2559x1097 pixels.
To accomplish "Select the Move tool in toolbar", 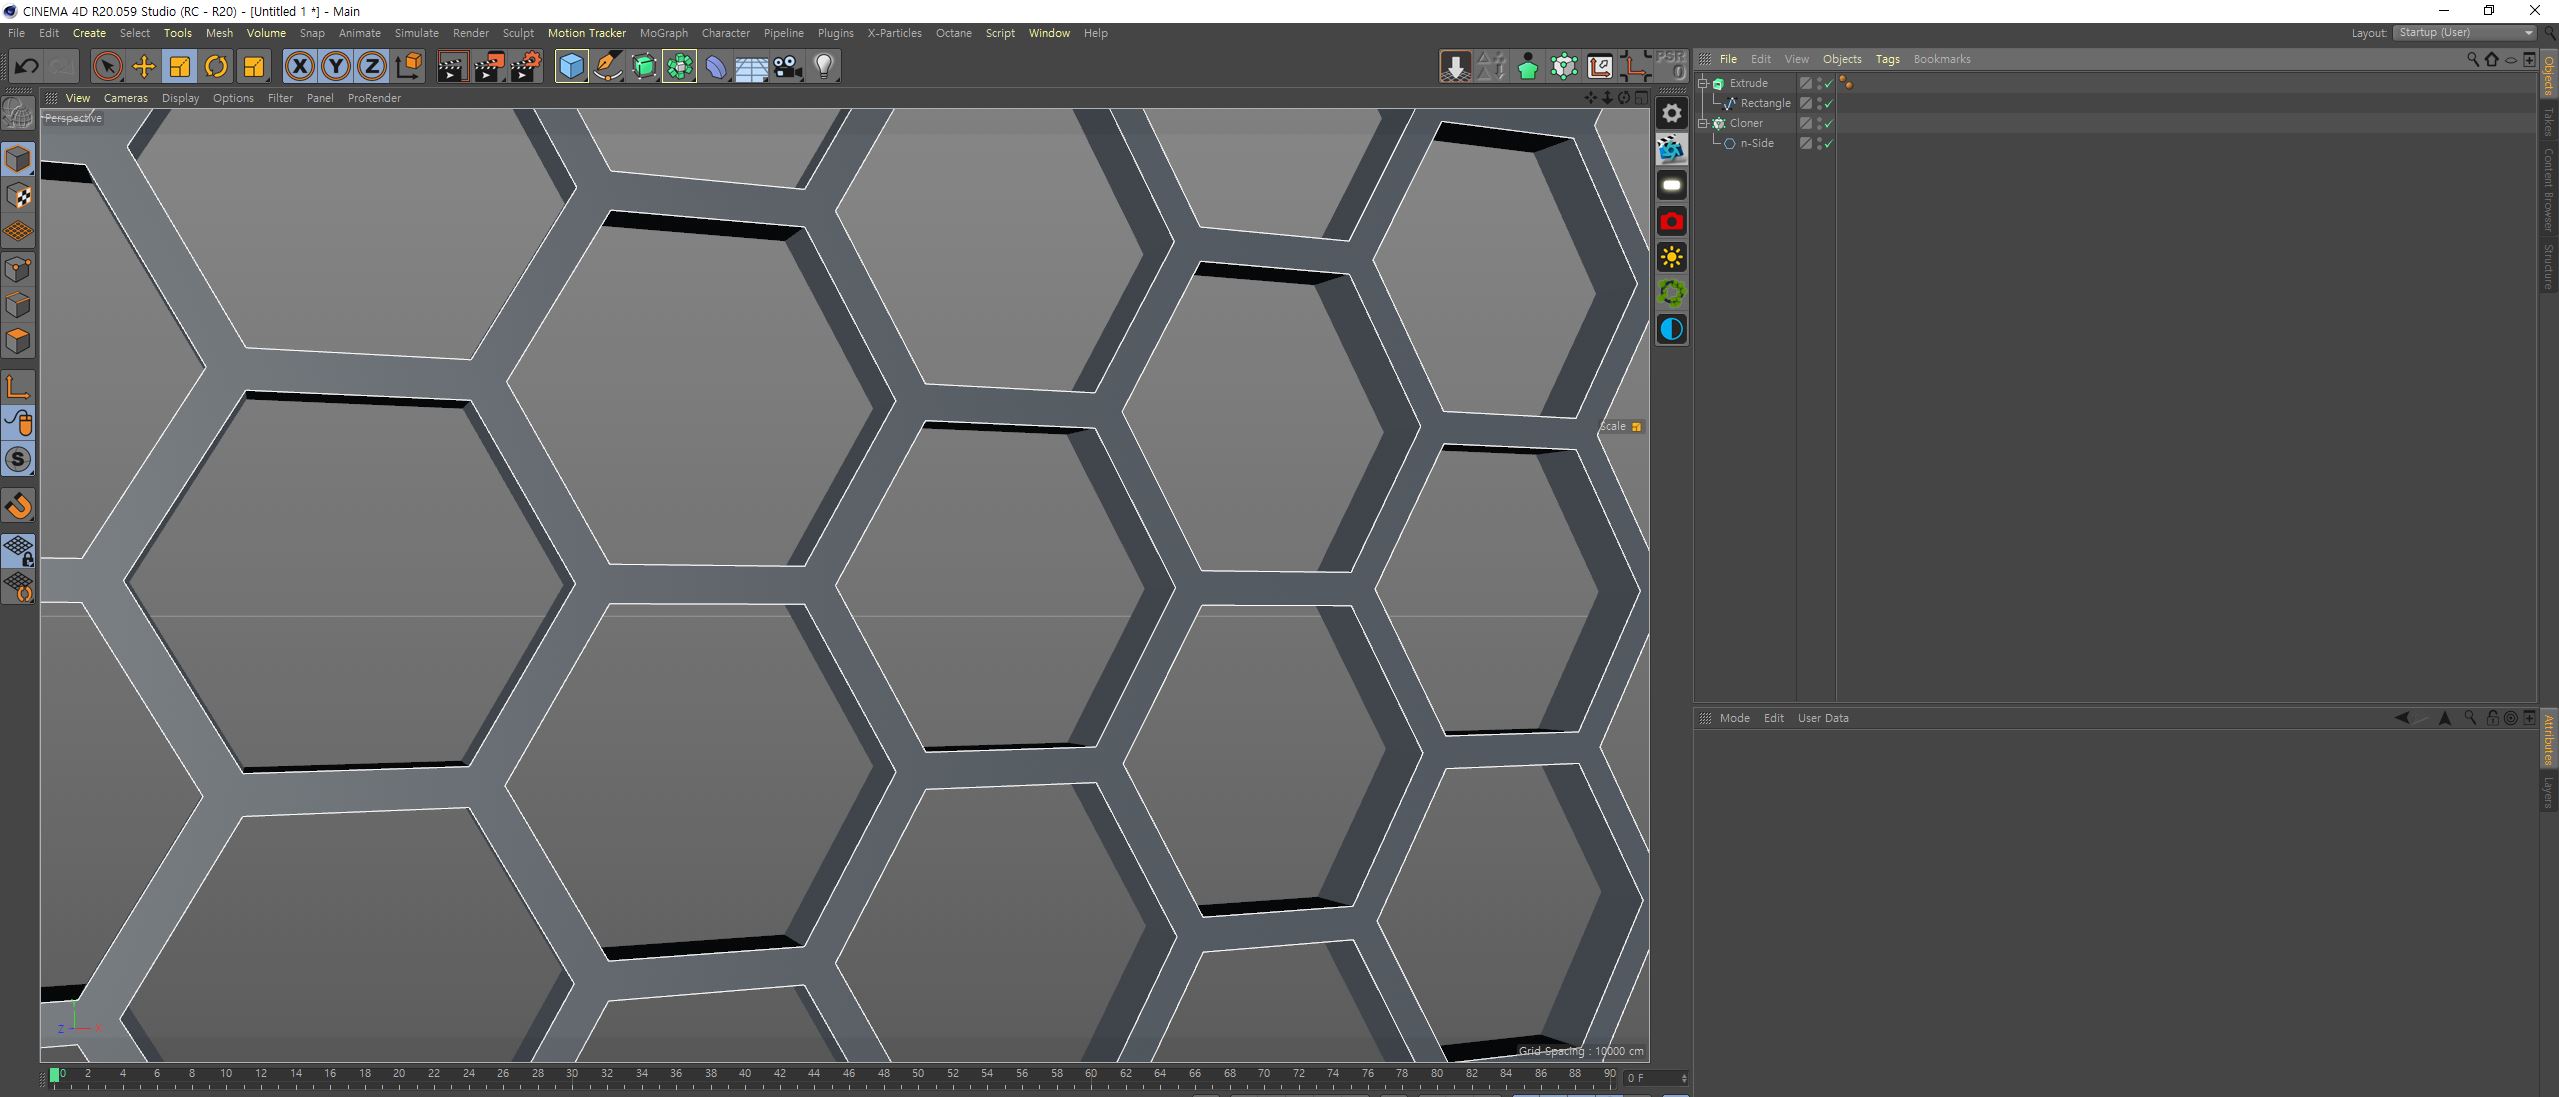I will coord(145,65).
